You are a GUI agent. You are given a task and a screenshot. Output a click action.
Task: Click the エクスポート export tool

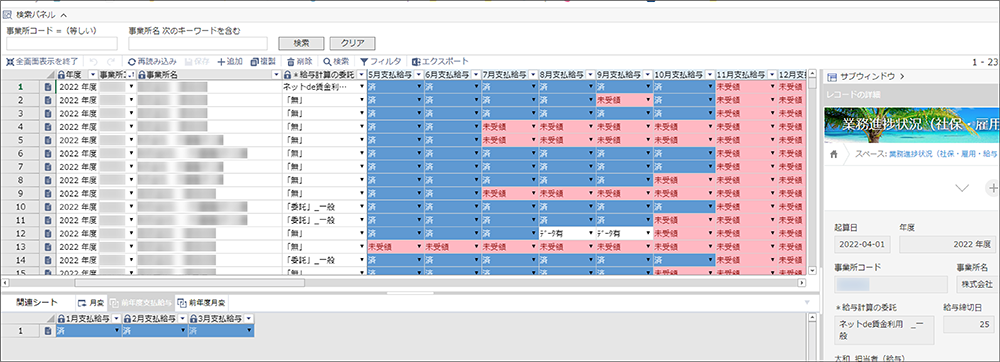(440, 62)
